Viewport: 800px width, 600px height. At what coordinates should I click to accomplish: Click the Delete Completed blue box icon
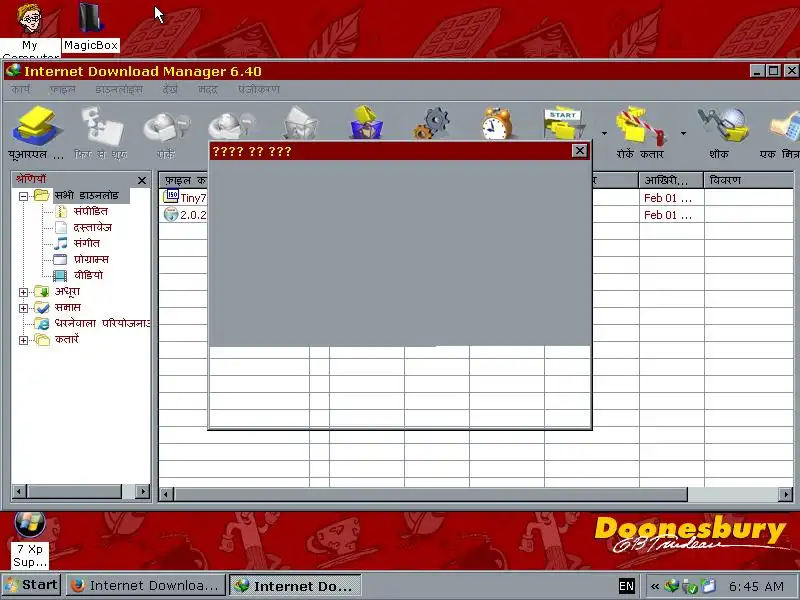click(x=366, y=122)
